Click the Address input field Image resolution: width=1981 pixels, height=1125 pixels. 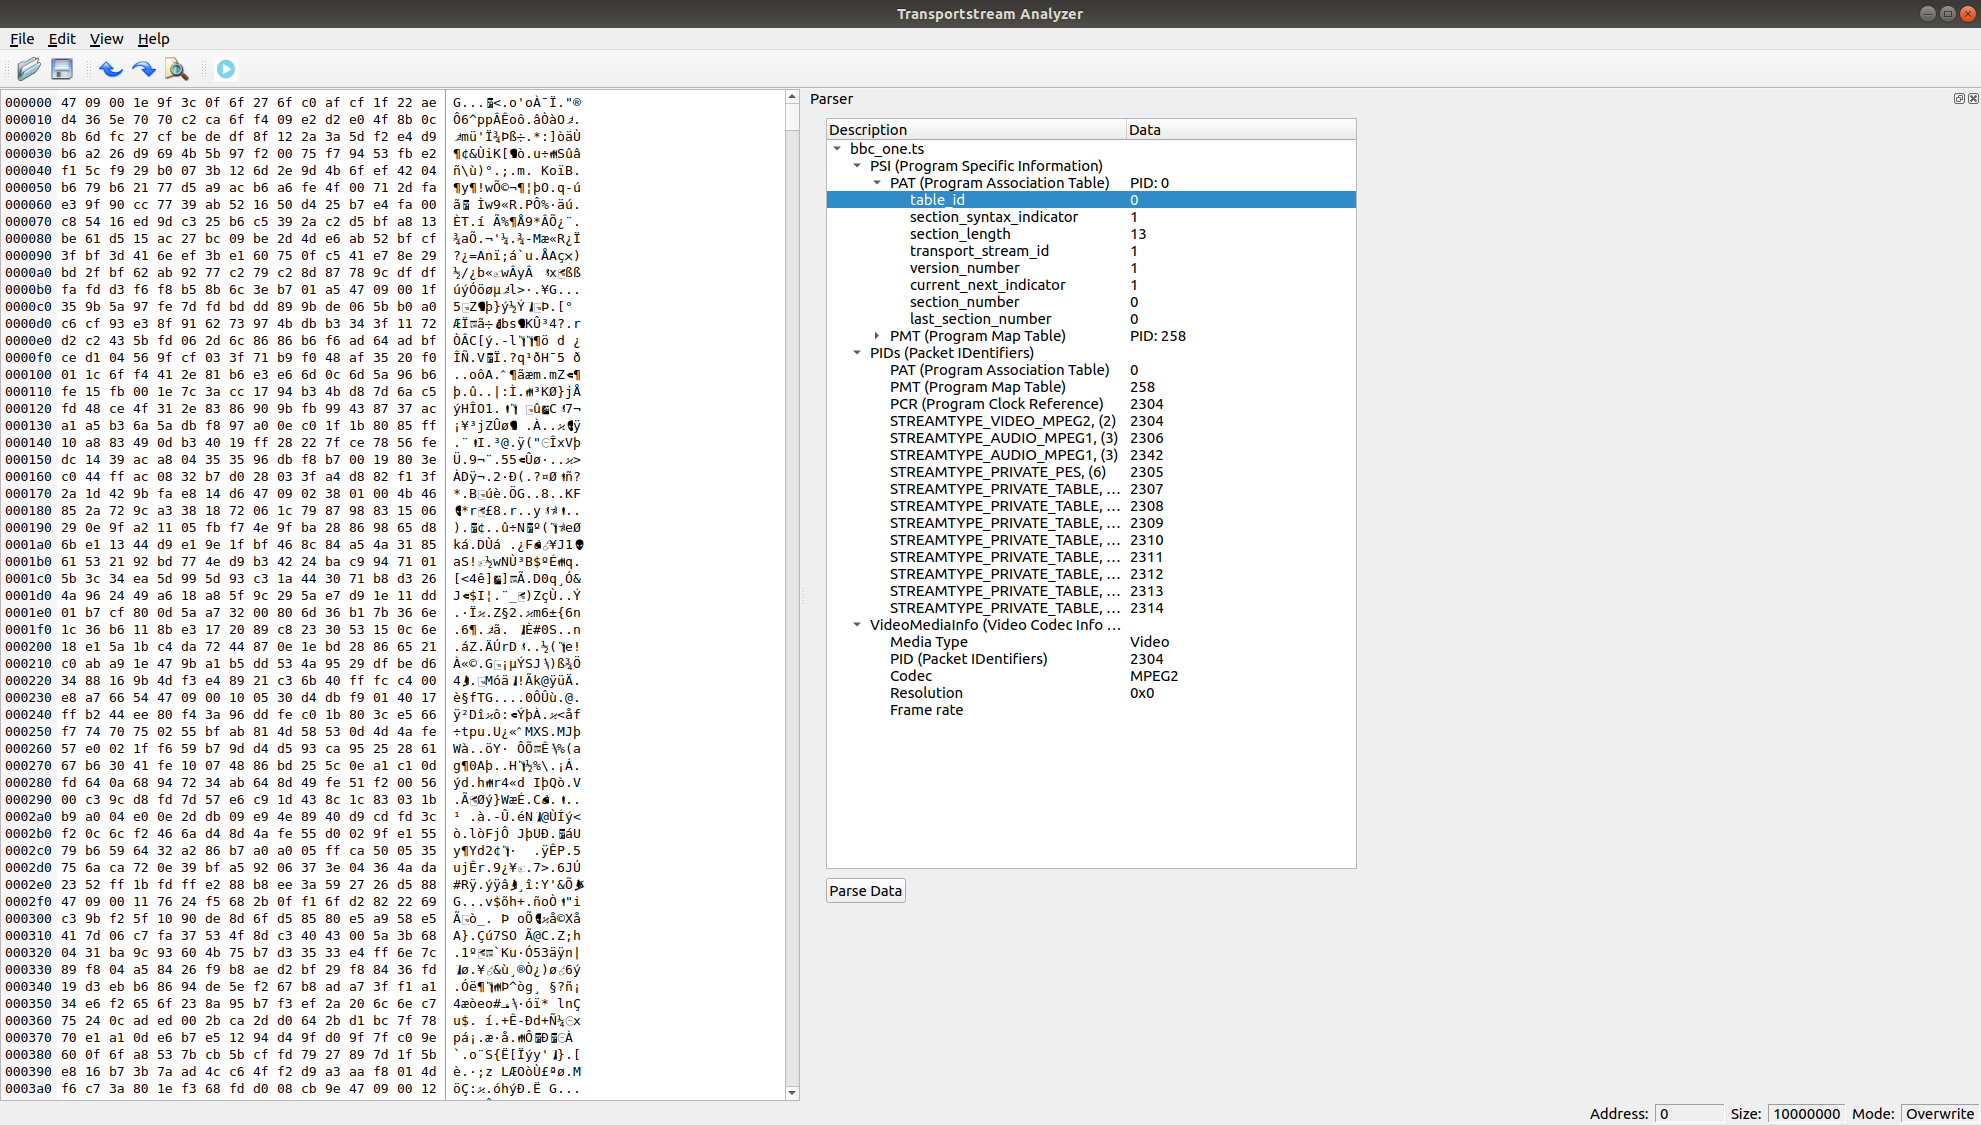(1689, 1113)
